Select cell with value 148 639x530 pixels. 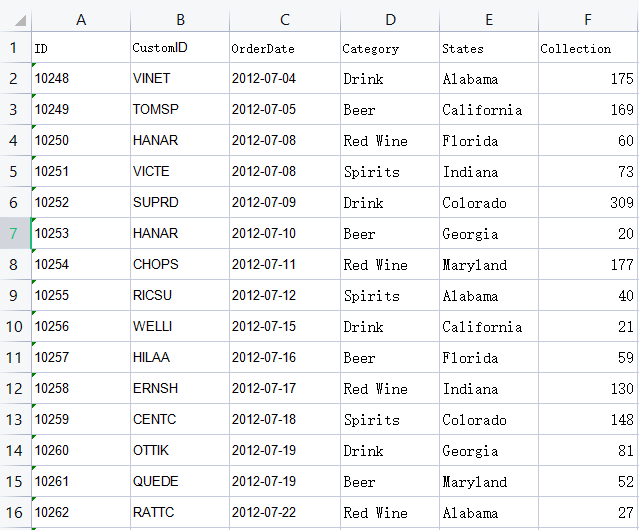(x=588, y=419)
